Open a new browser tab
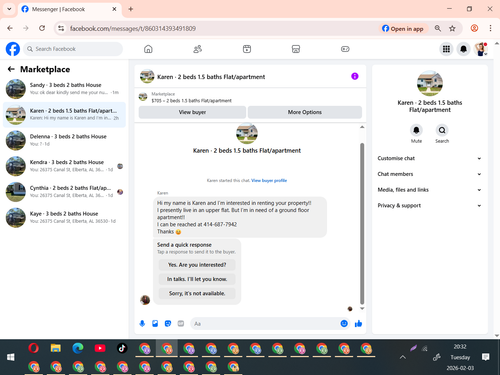 tap(131, 9)
